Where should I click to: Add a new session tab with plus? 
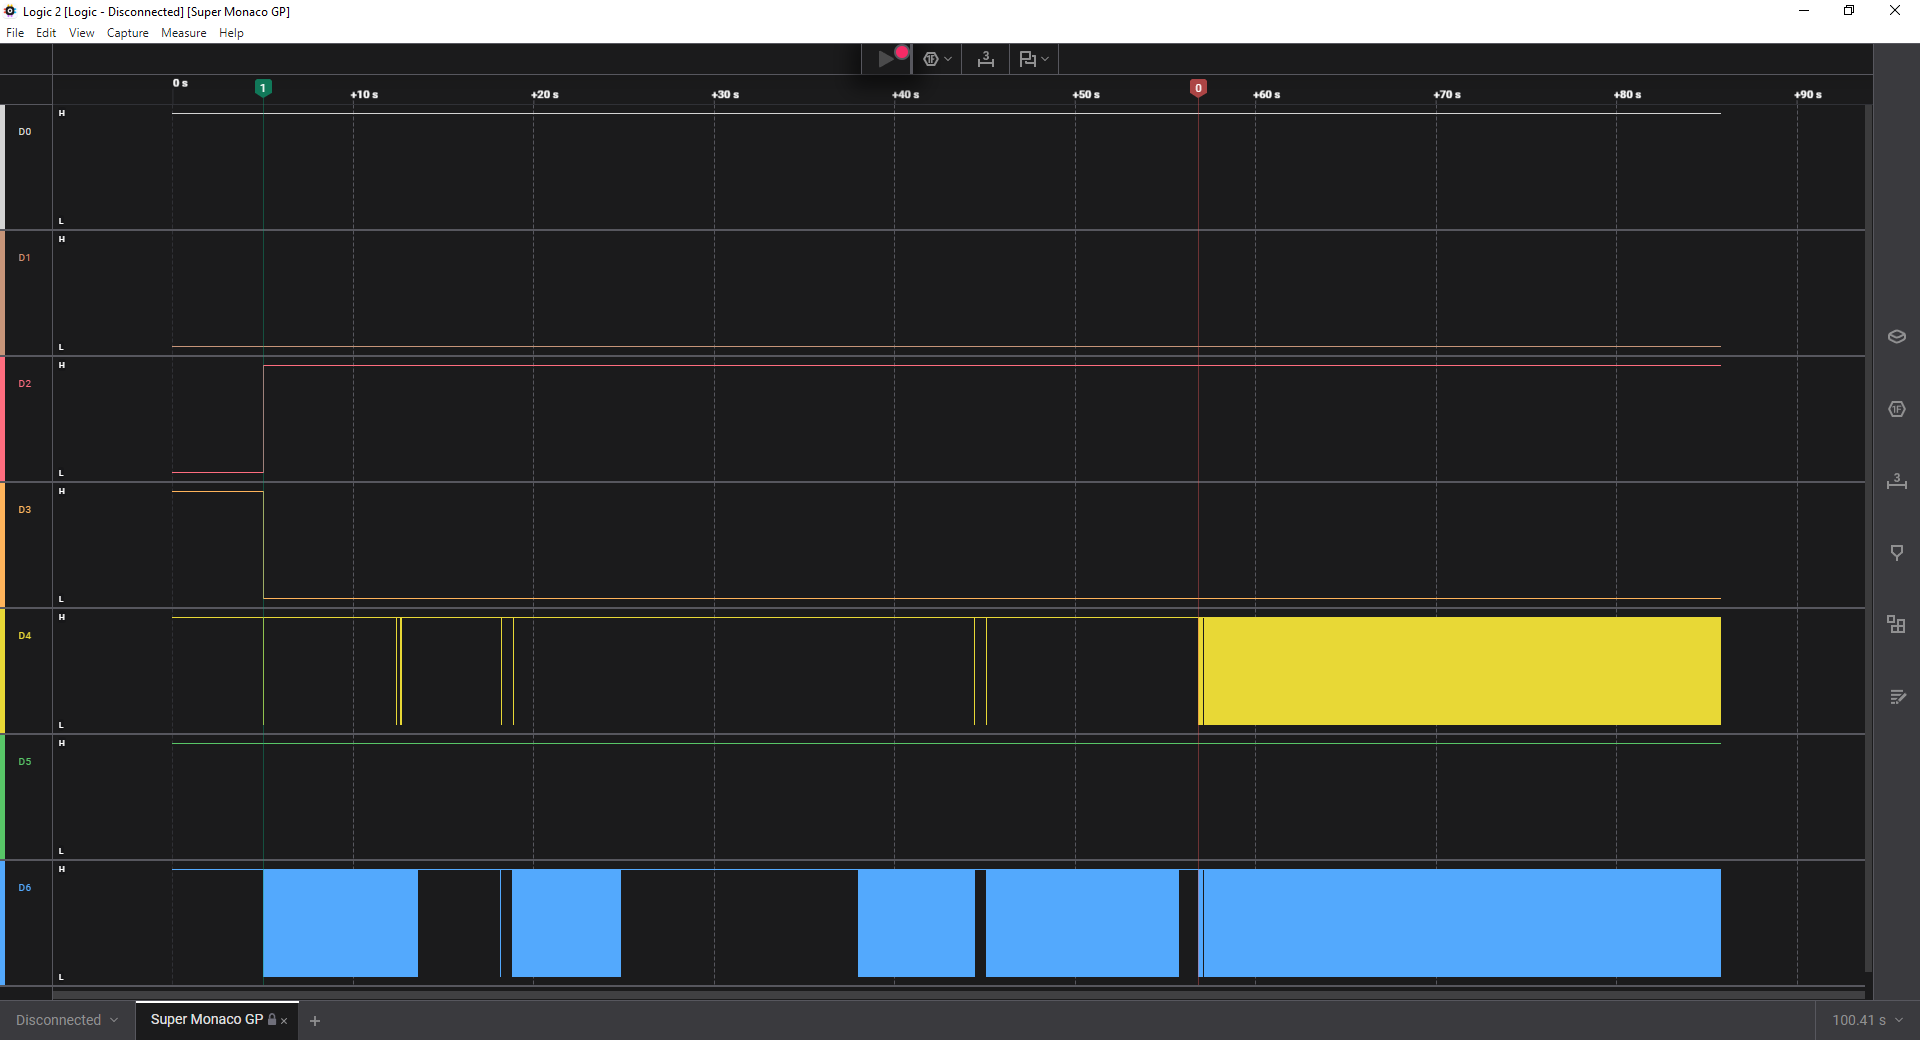click(x=315, y=1021)
